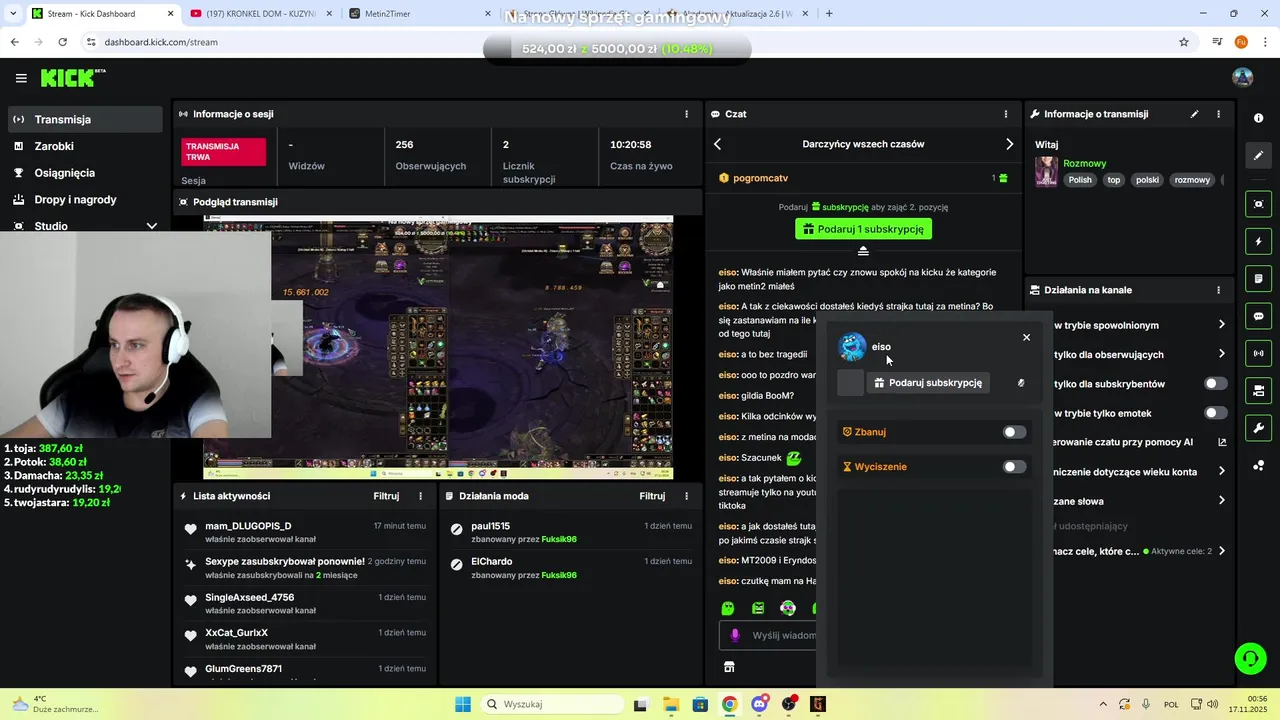
Task: Toggle Zbanuj for user eiso
Action: [x=1014, y=432]
